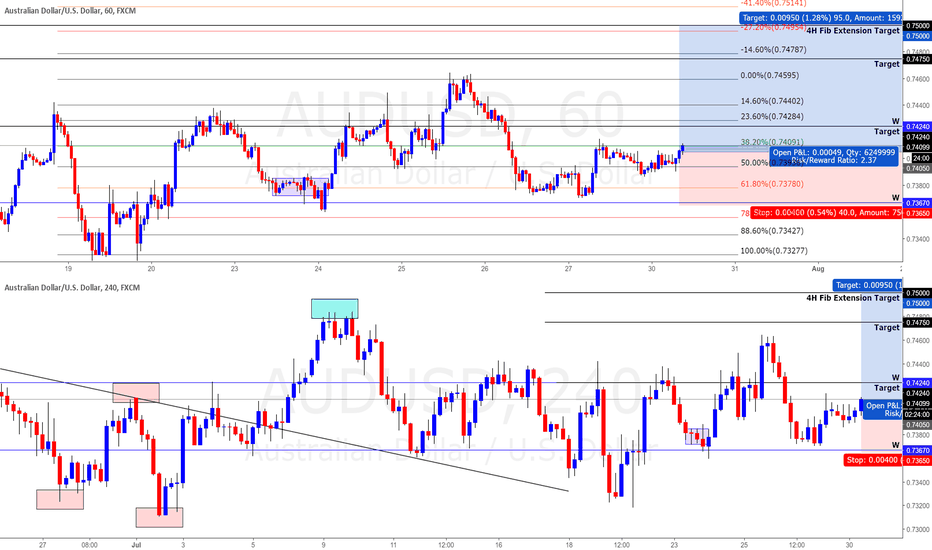Click the red 0.73650 price tag on the 240 chart axis
Screen dimensions: 932x550
tap(917, 460)
